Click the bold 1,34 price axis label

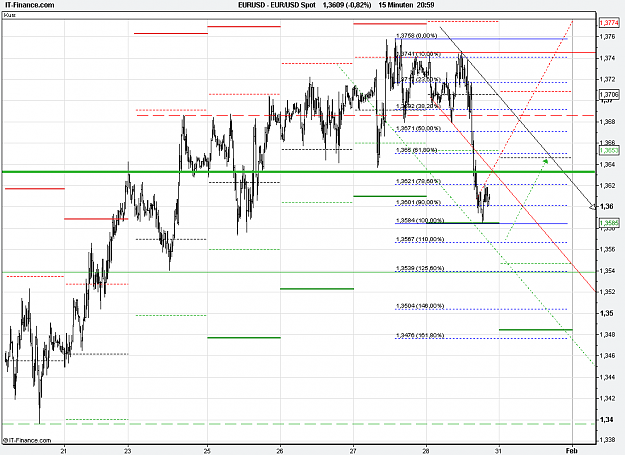(606, 420)
